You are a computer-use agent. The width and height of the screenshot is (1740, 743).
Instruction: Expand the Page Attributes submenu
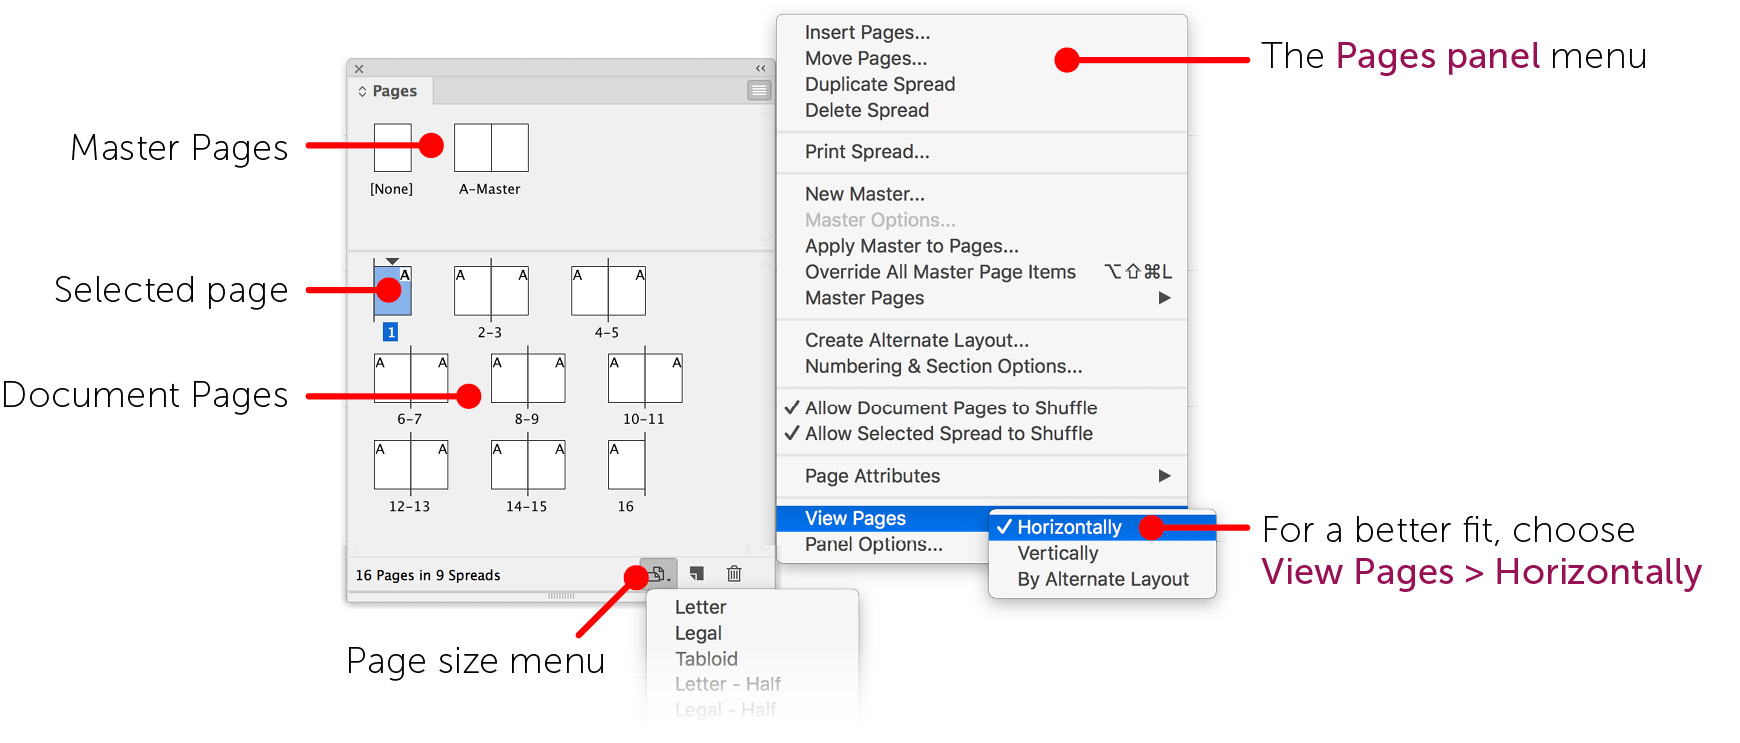981,476
